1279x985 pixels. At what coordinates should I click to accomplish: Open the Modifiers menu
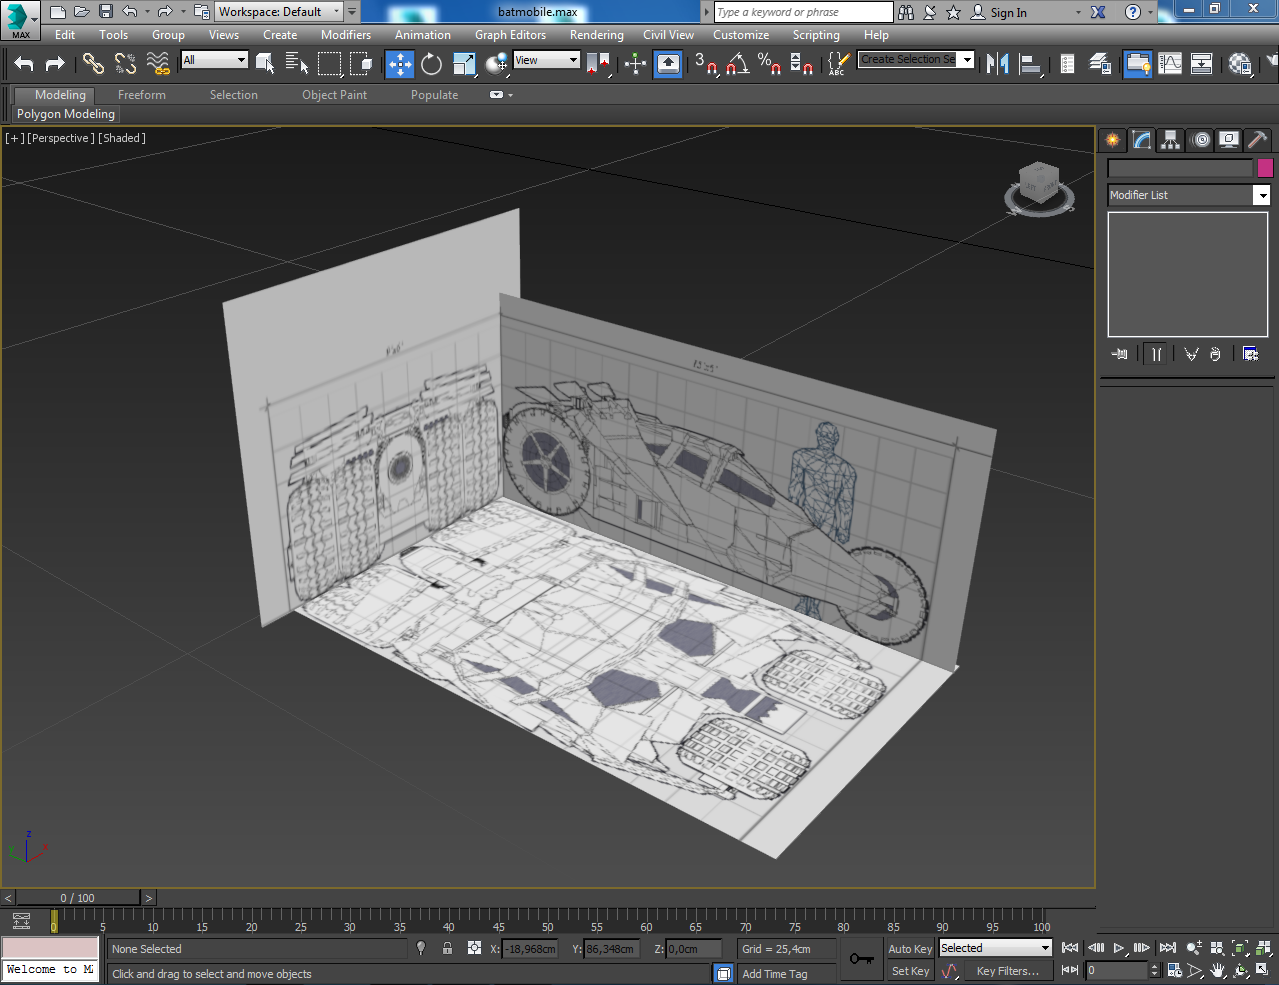[x=346, y=35]
